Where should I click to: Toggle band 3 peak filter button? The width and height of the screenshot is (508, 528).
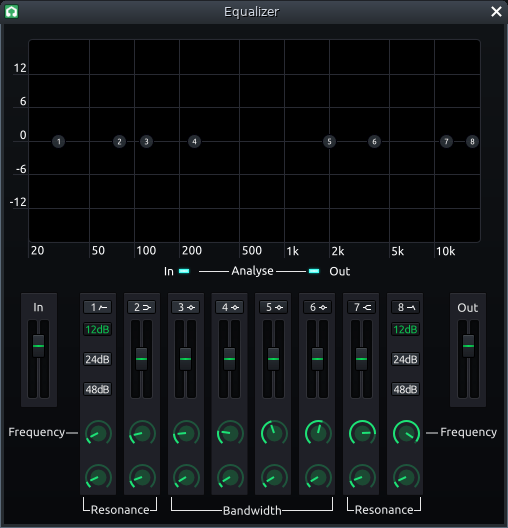pyautogui.click(x=185, y=307)
